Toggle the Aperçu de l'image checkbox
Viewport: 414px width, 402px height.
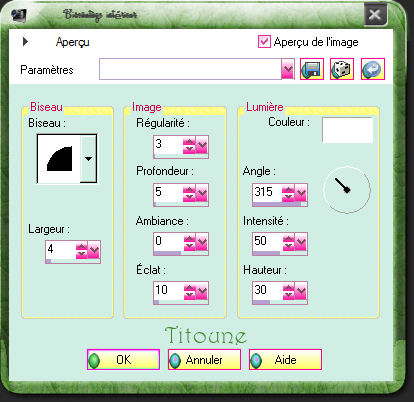click(264, 42)
